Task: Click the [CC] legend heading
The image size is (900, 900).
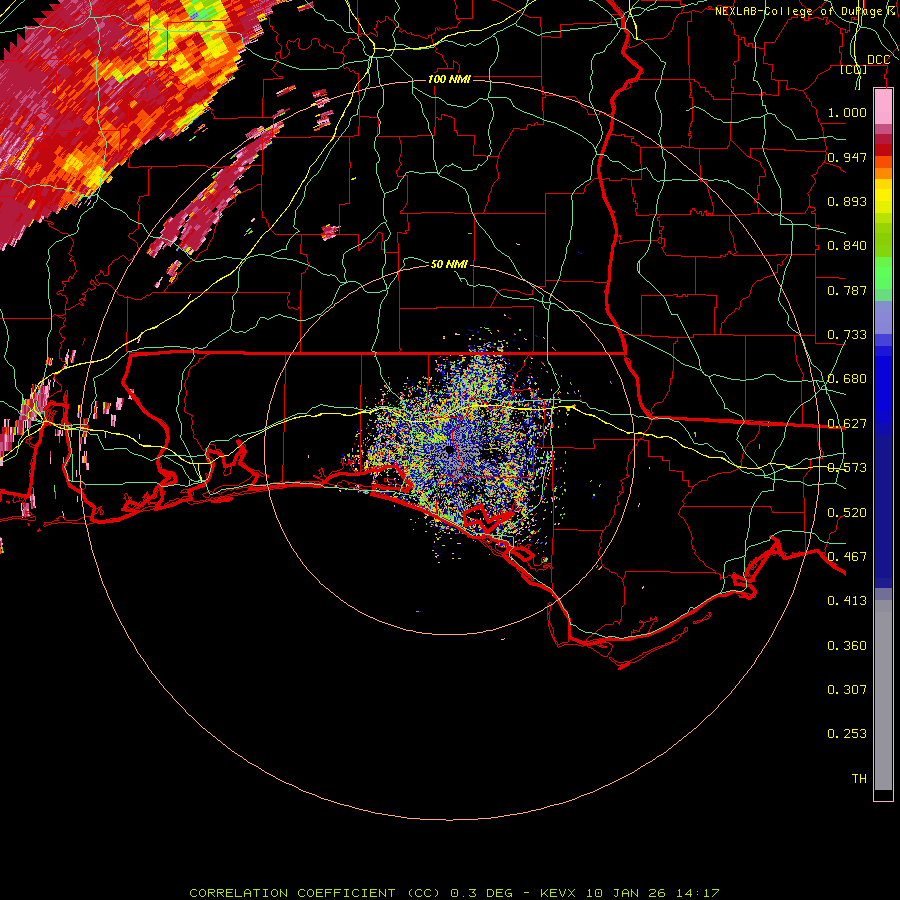Action: (853, 69)
